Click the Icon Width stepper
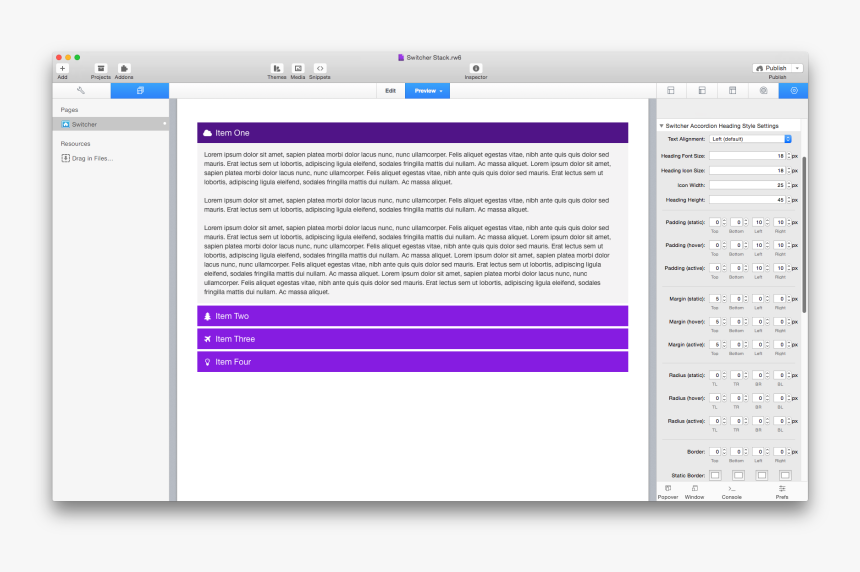Image resolution: width=860 pixels, height=572 pixels. click(789, 185)
